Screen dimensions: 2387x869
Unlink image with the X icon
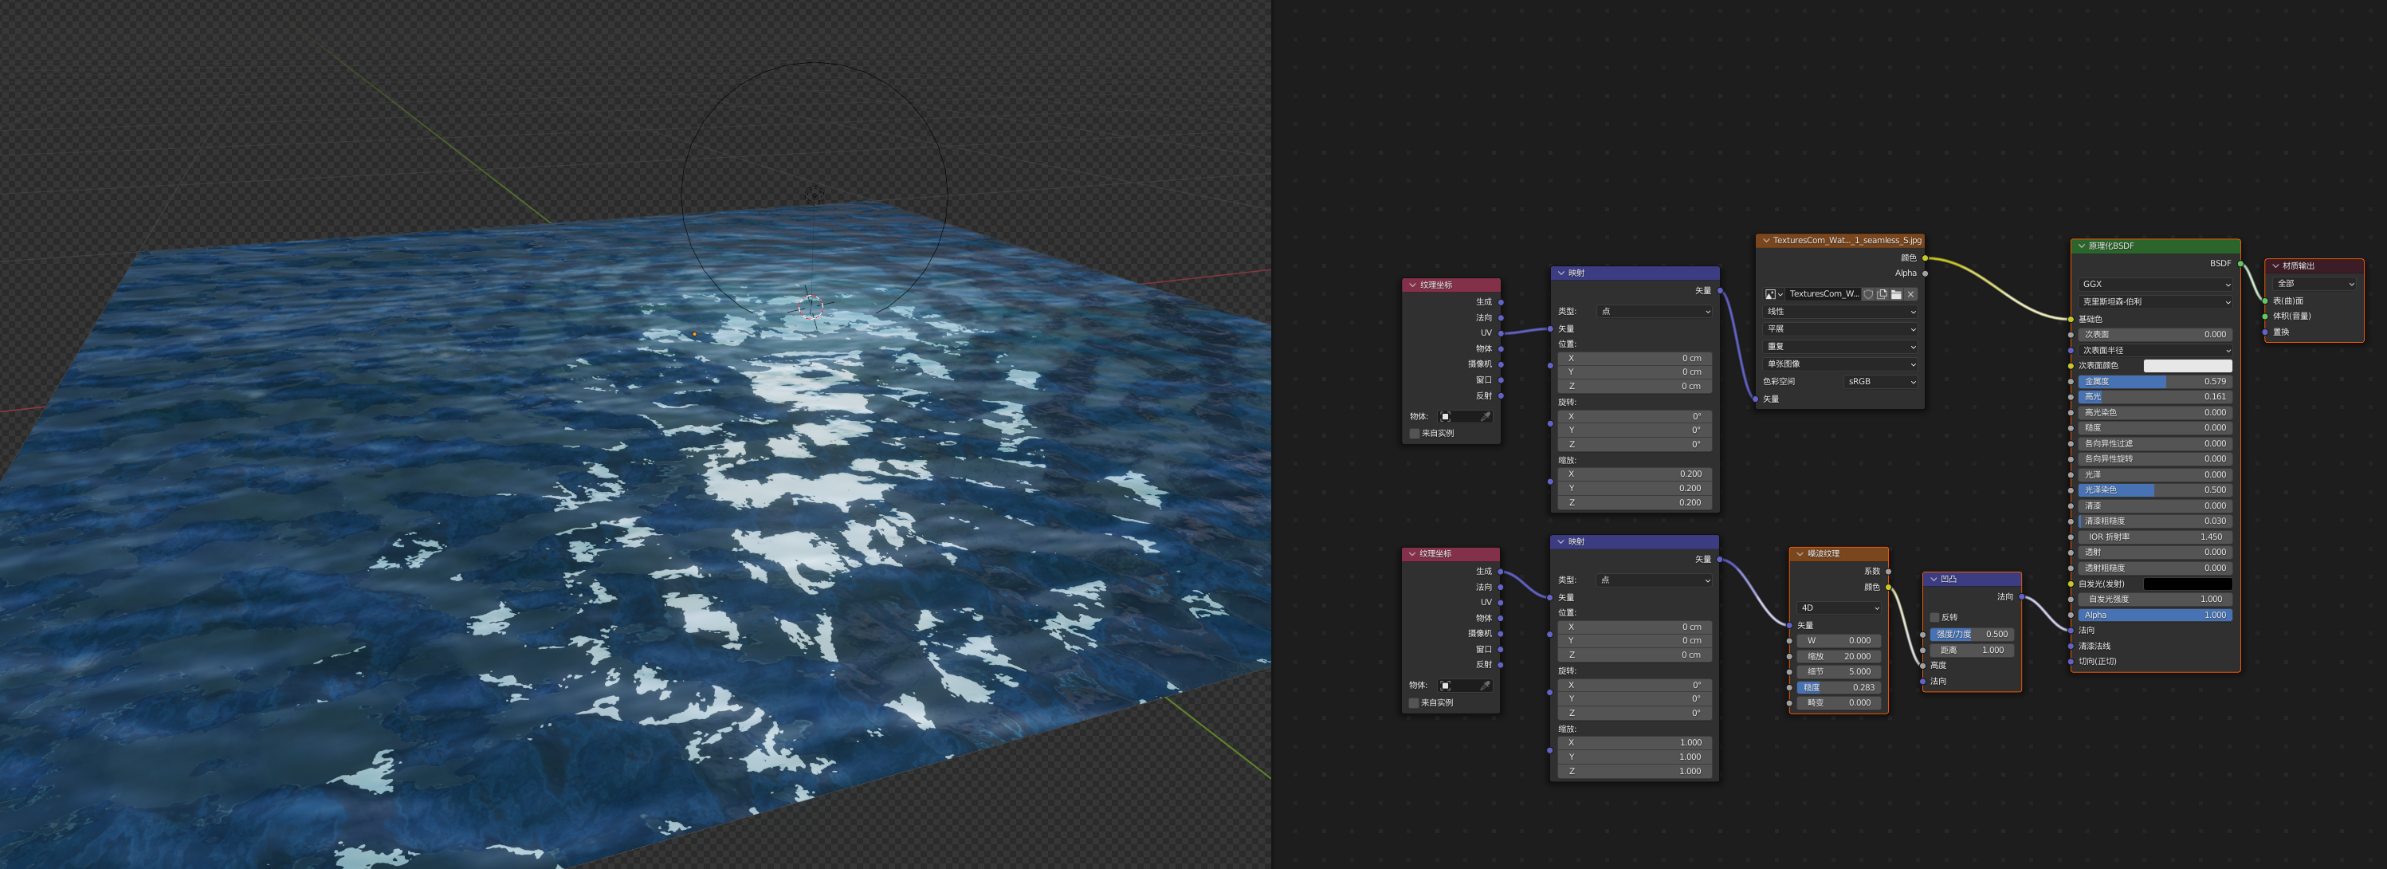coord(1911,294)
